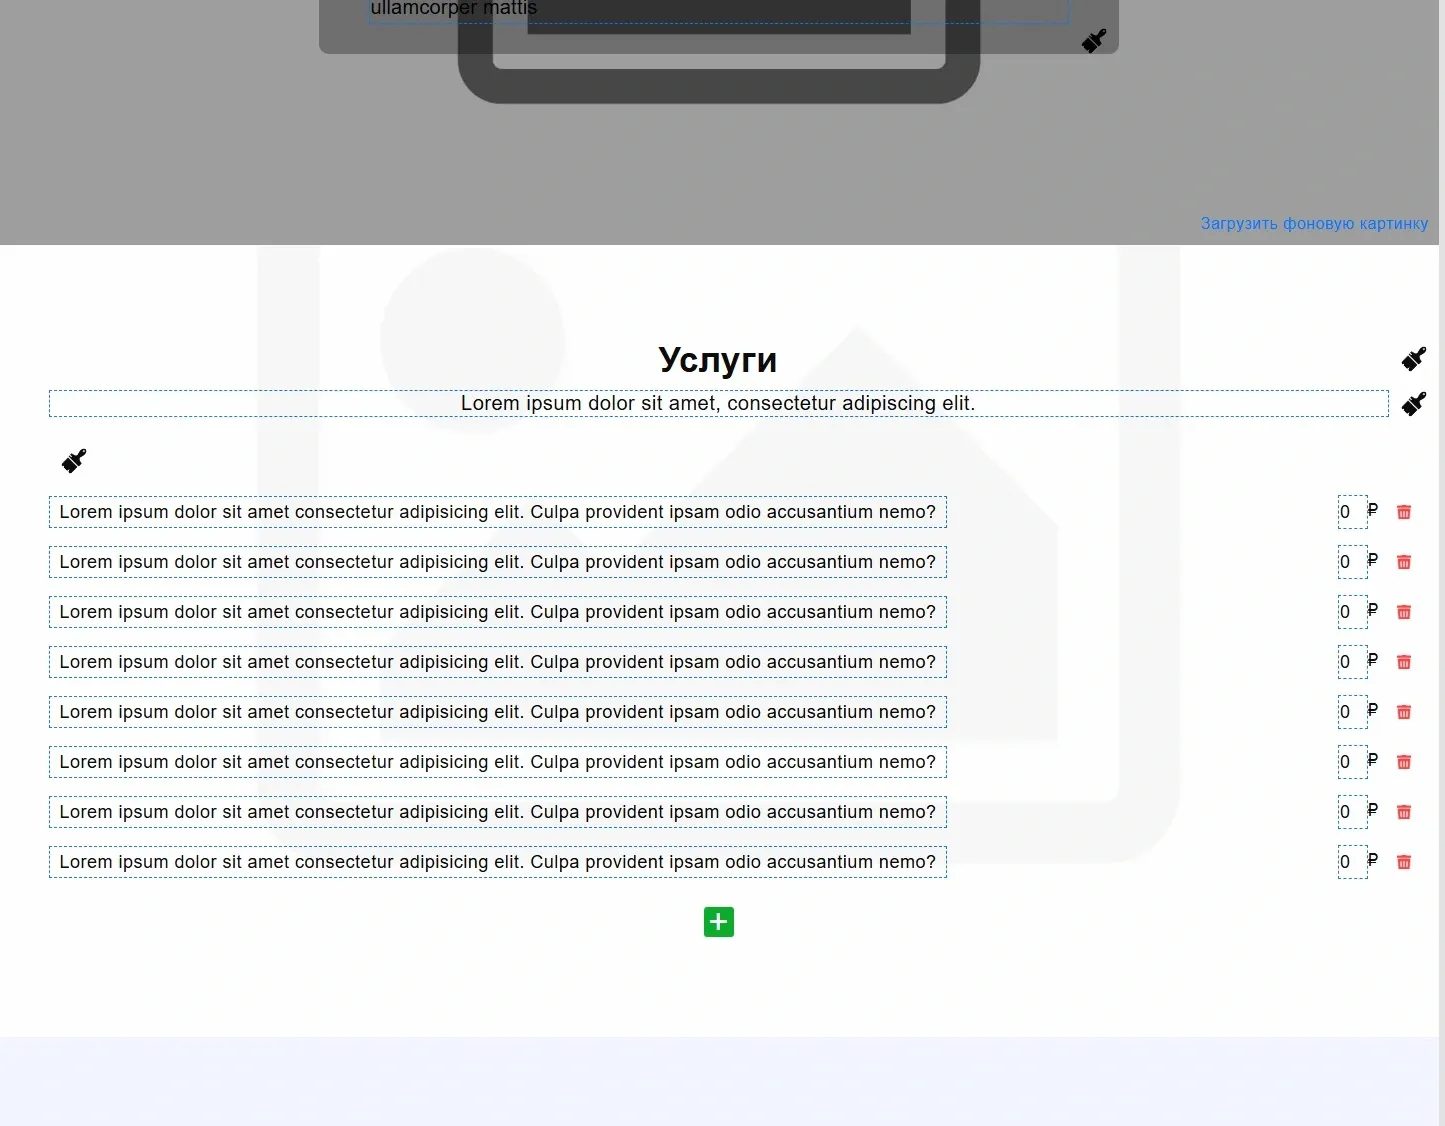Click the price field in the first row
Screen dimensions: 1445x1126
(1351, 512)
